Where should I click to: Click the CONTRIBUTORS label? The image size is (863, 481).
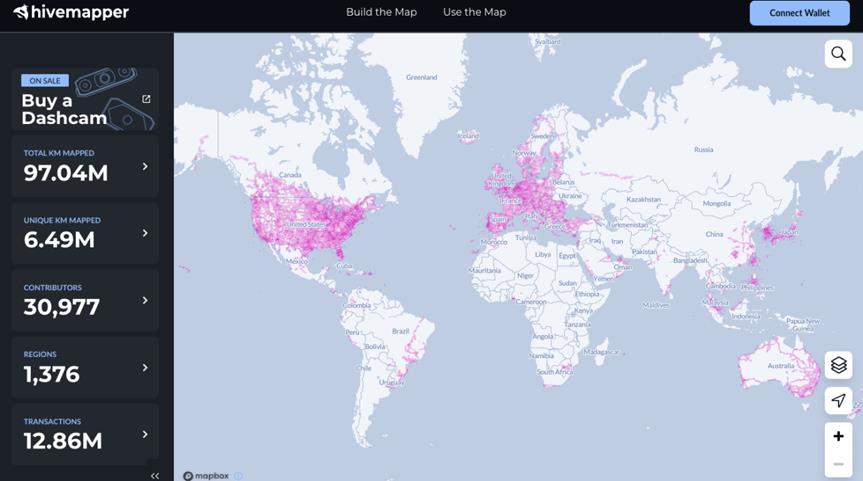click(53, 287)
